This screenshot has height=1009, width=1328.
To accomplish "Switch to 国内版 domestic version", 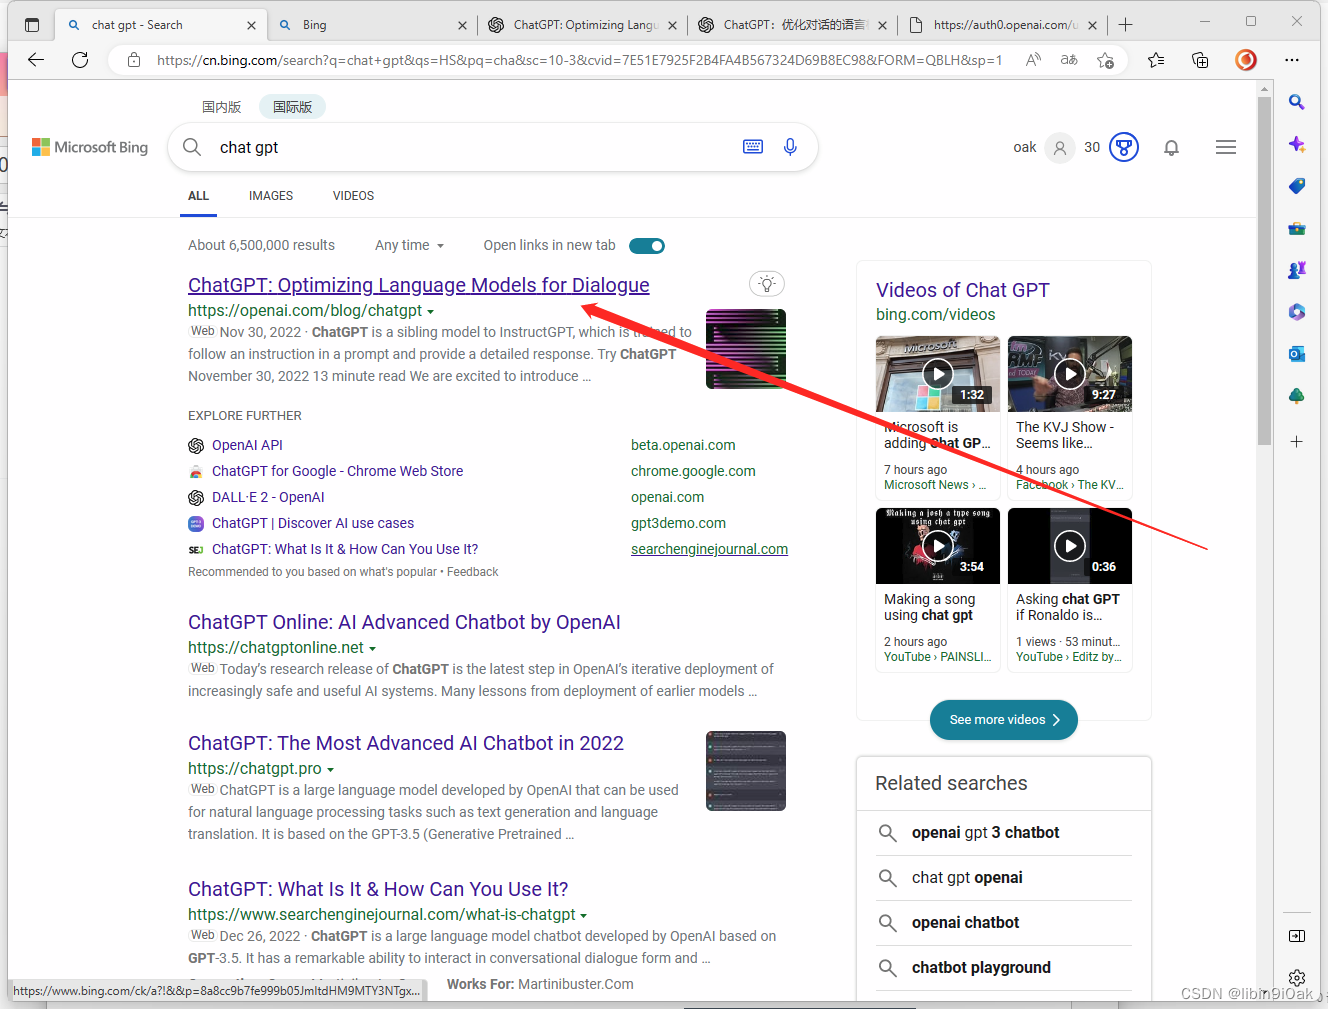I will point(222,107).
